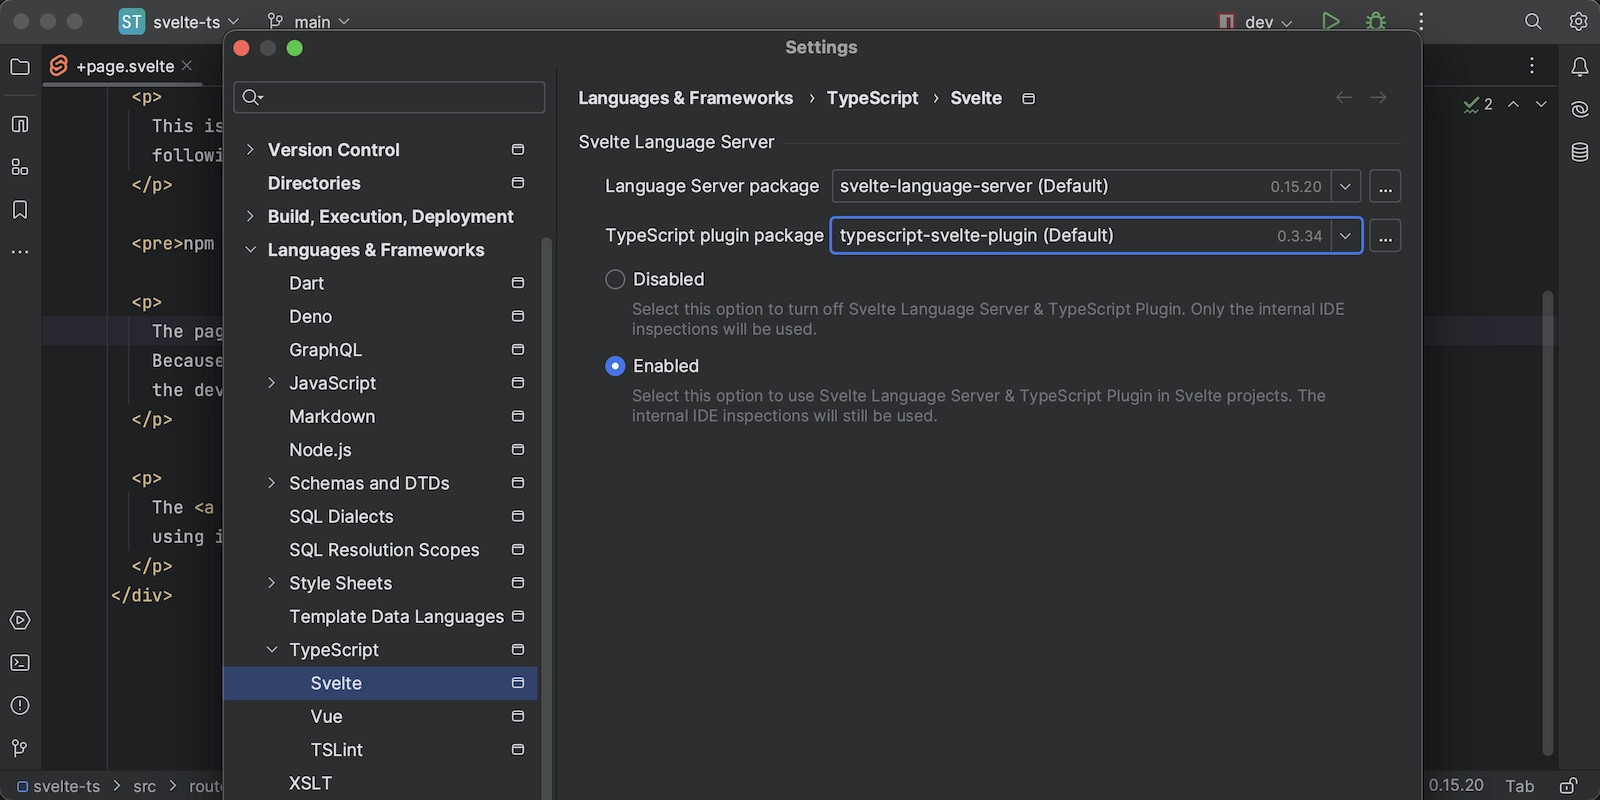Open the main toolbar more actions menu
1600x800 pixels.
1421,21
